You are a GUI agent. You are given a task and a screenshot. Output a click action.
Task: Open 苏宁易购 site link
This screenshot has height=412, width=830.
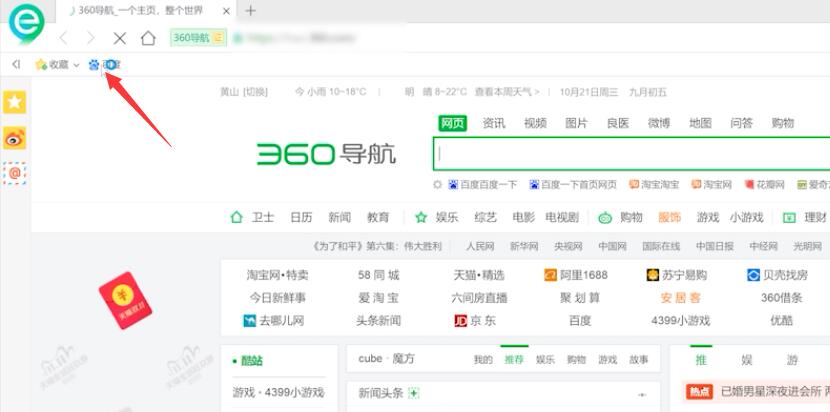(x=677, y=275)
